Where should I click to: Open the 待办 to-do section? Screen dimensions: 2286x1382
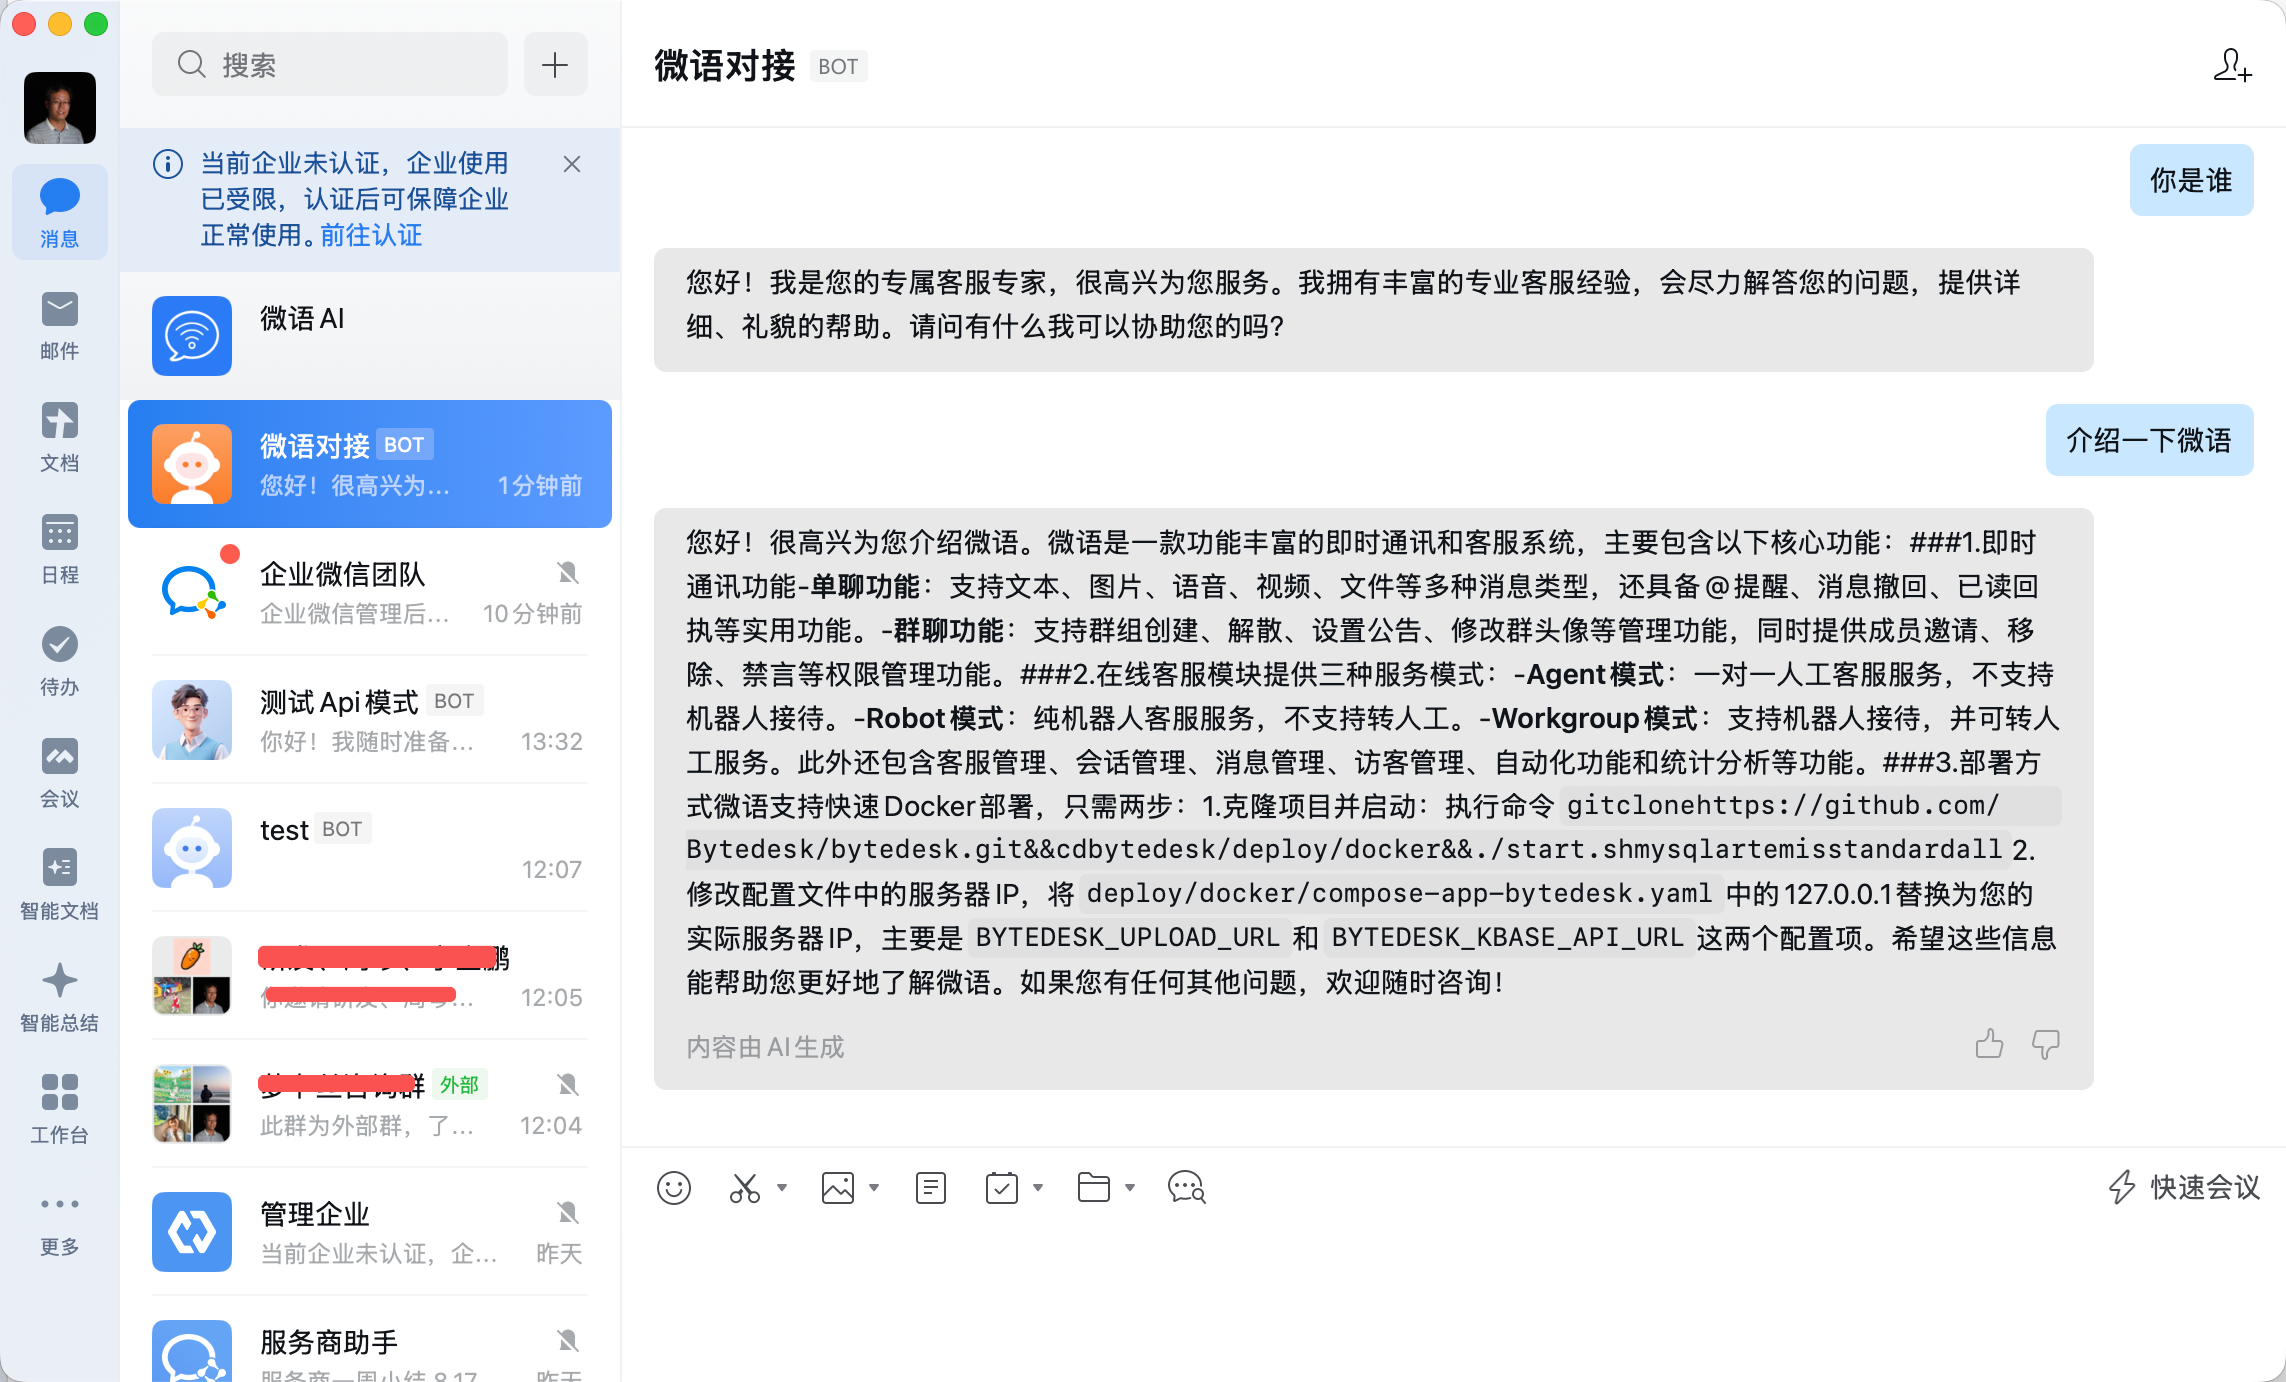(59, 661)
